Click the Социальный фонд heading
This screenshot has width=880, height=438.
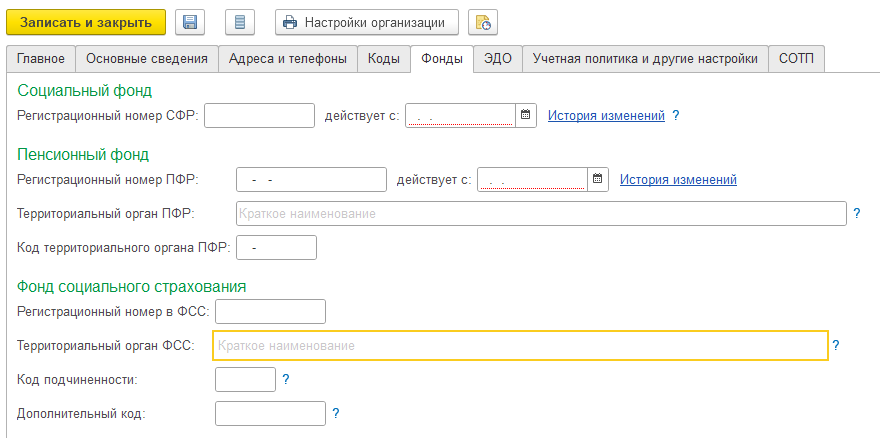[x=85, y=90]
